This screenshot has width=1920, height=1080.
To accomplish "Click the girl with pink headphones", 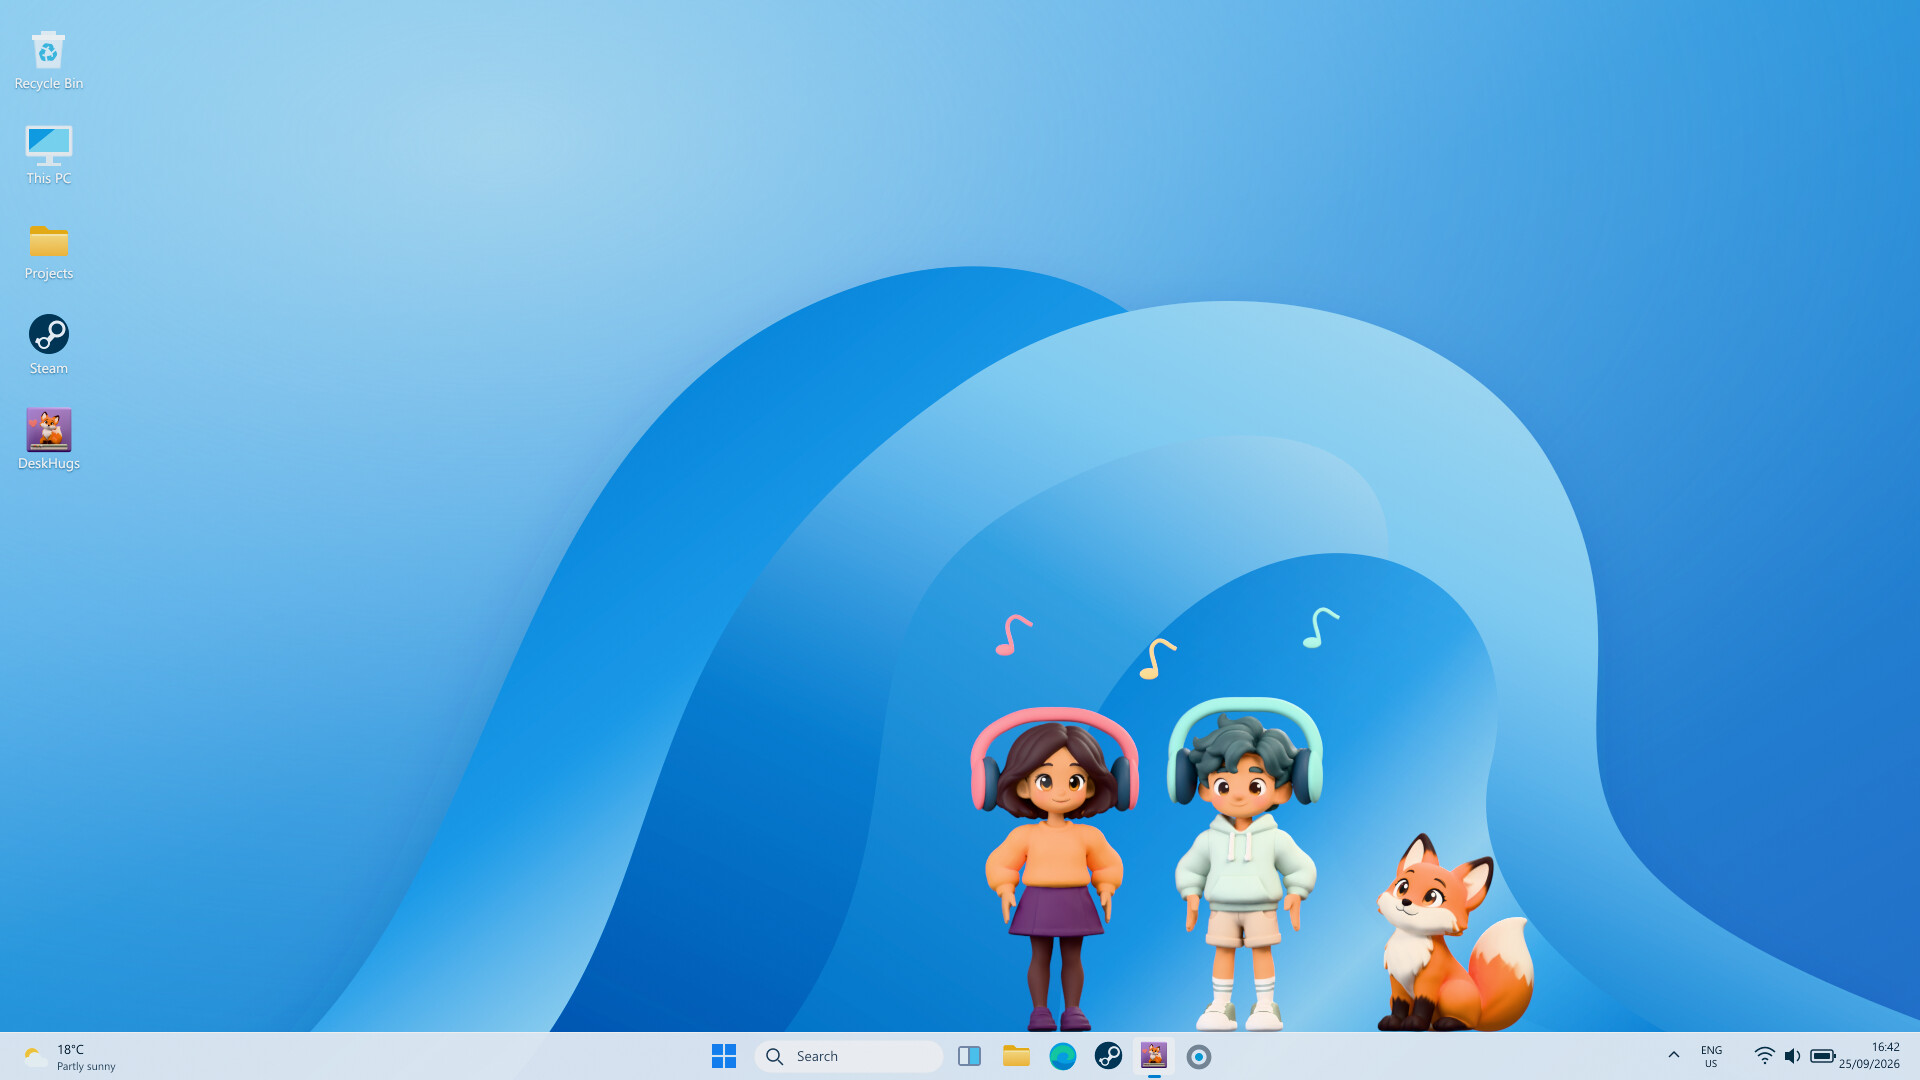I will coord(1054,868).
